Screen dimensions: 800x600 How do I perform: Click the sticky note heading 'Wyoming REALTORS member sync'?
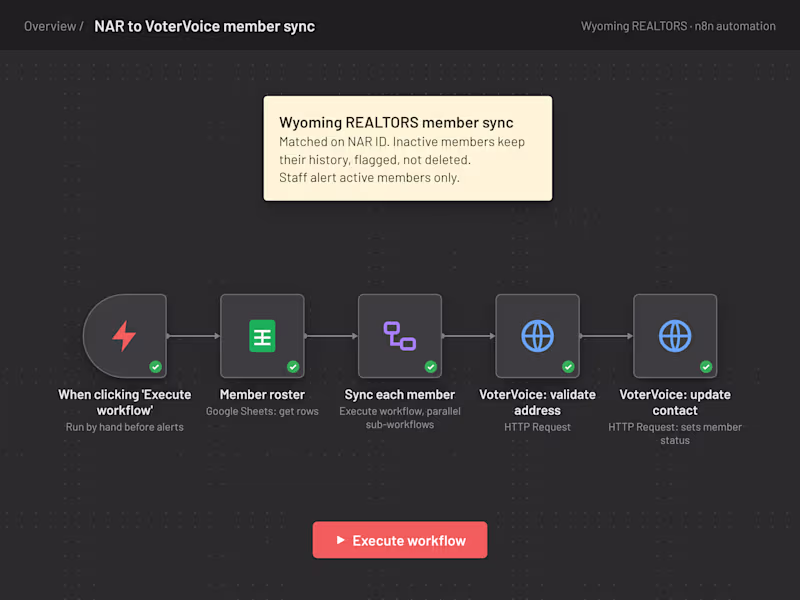(396, 122)
